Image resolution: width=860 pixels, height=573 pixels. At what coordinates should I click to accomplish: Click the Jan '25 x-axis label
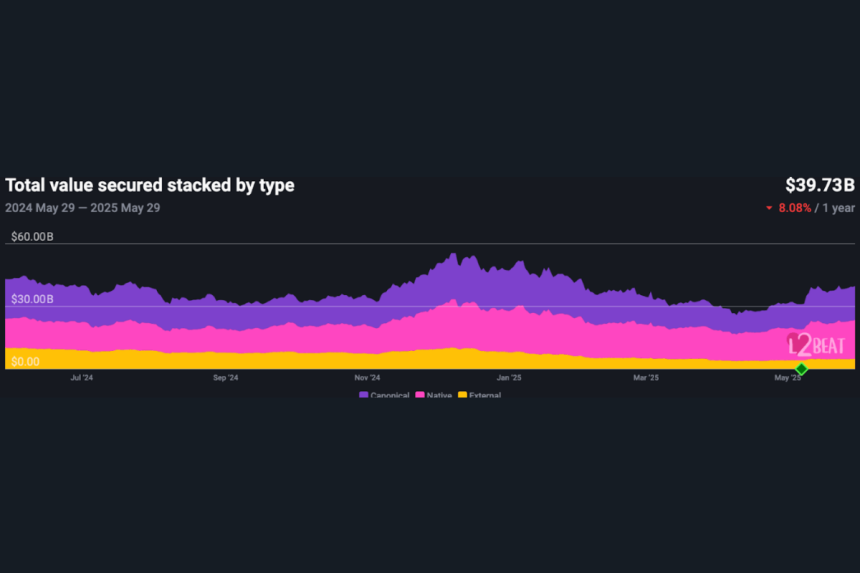(509, 378)
